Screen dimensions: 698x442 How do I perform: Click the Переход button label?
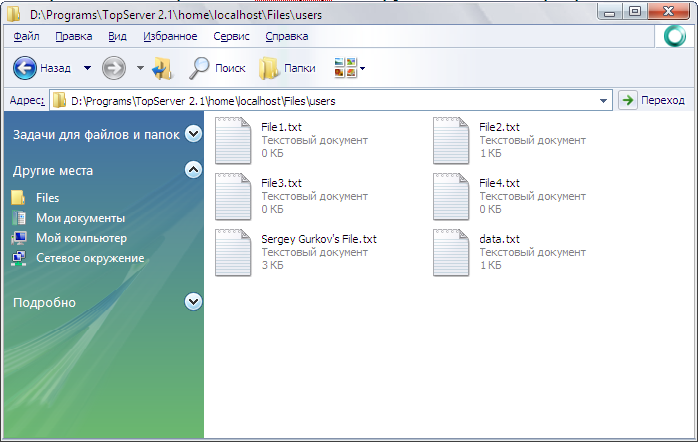(662, 100)
